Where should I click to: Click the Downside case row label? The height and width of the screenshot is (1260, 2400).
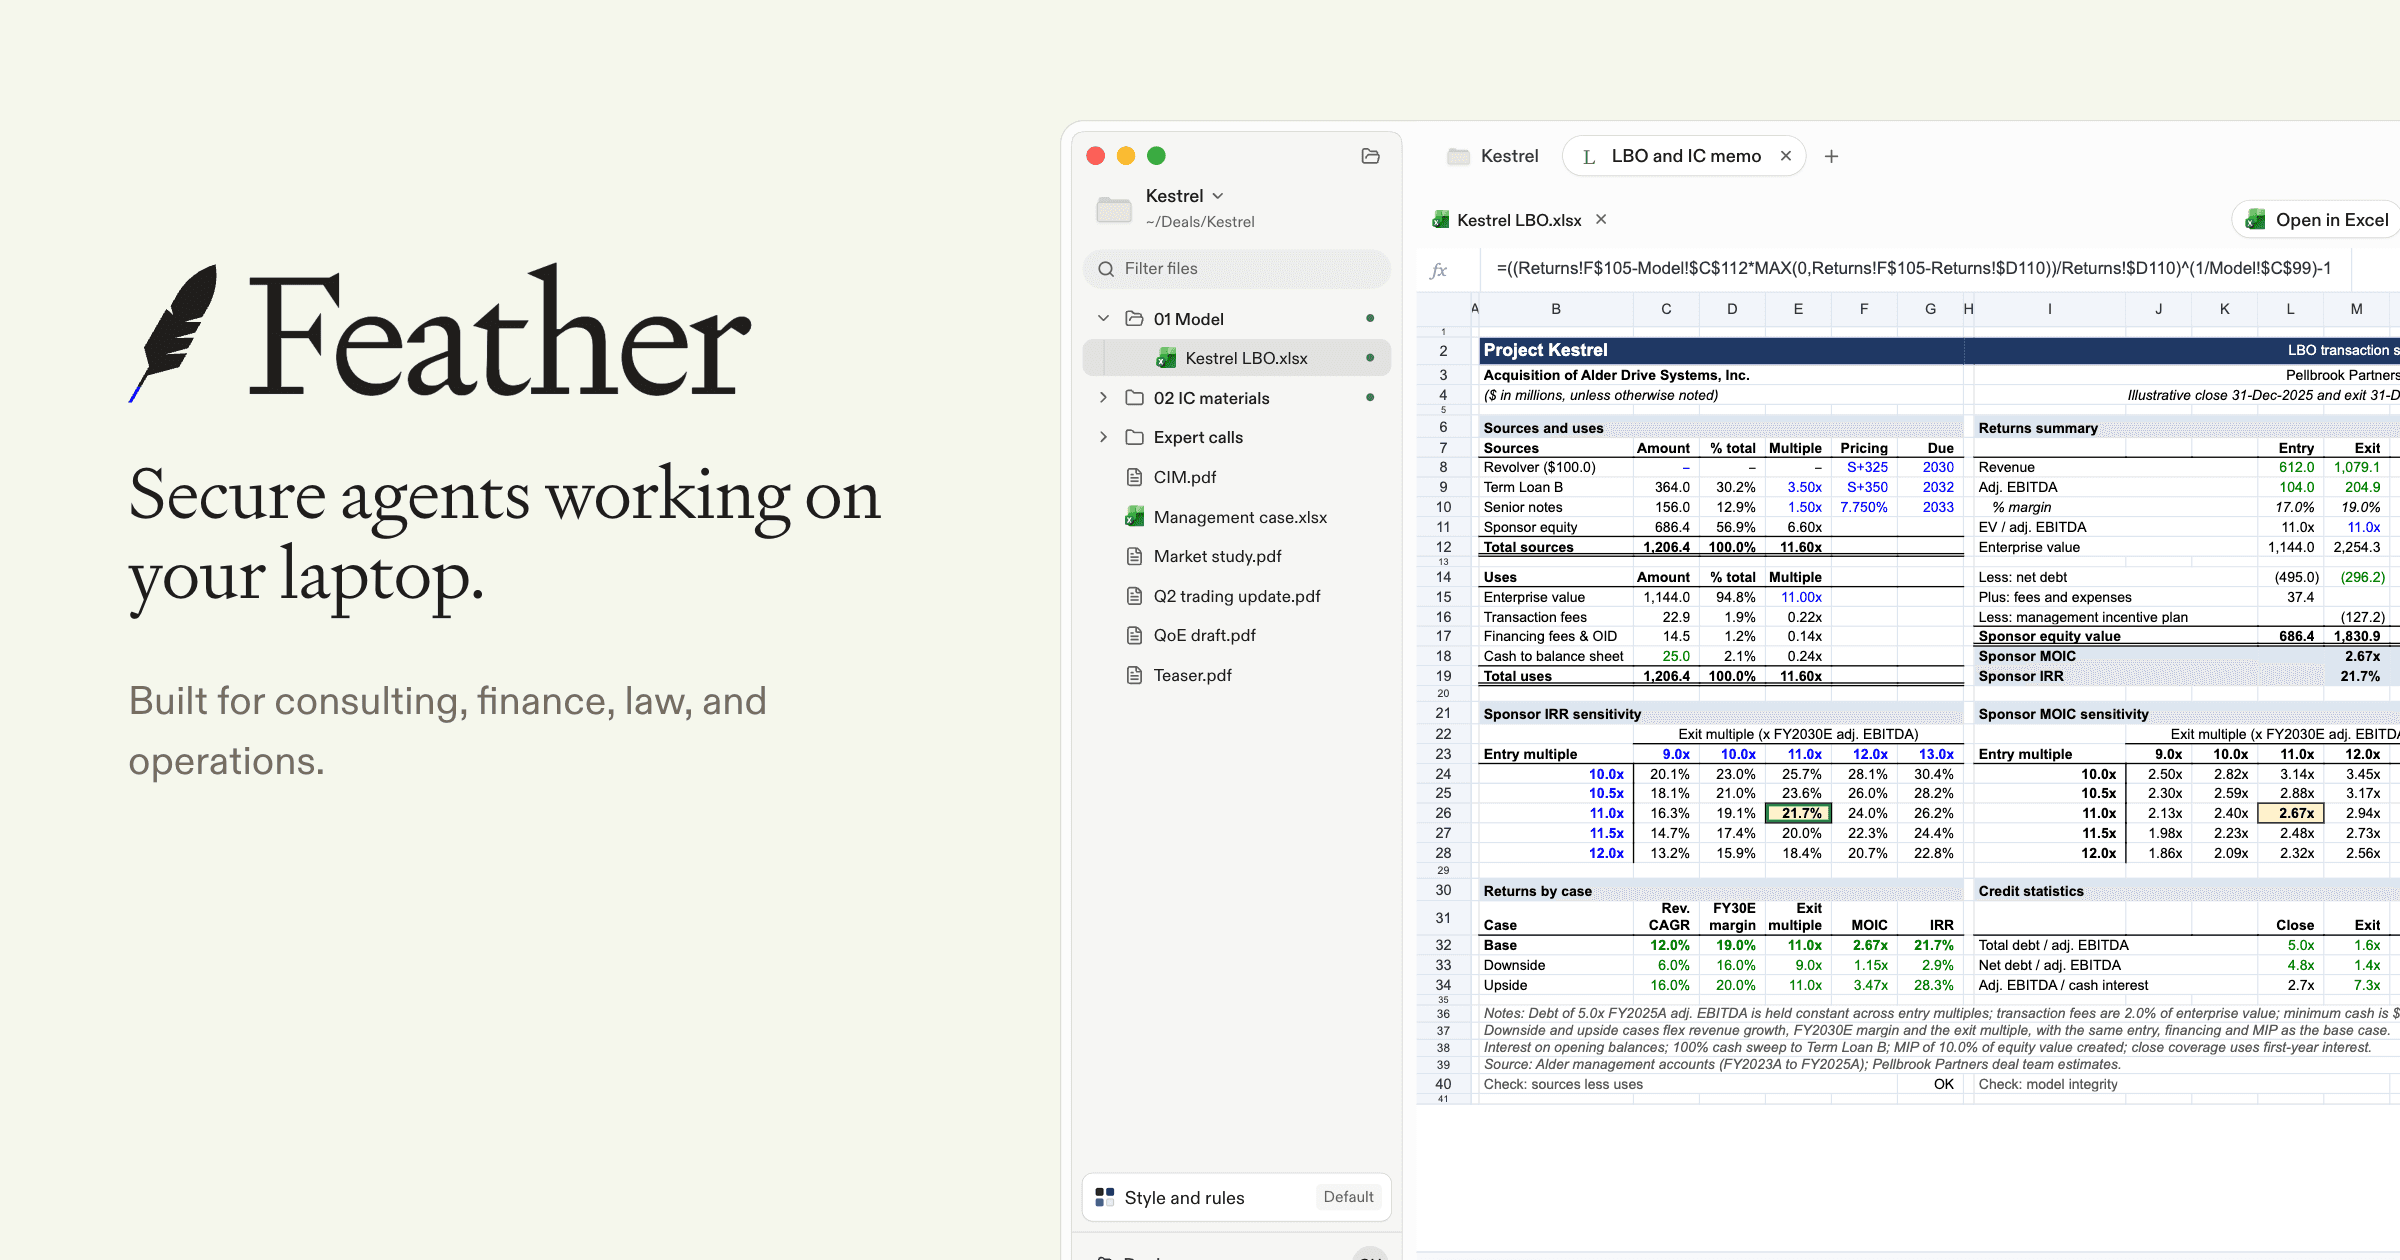pos(1514,965)
